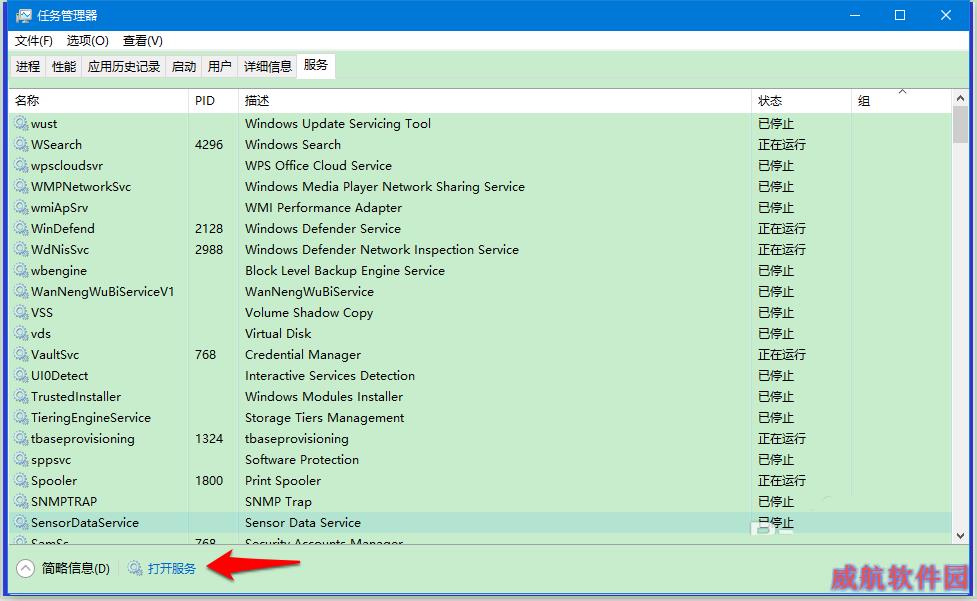
Task: Select the 服务 tab
Action: coord(316,65)
